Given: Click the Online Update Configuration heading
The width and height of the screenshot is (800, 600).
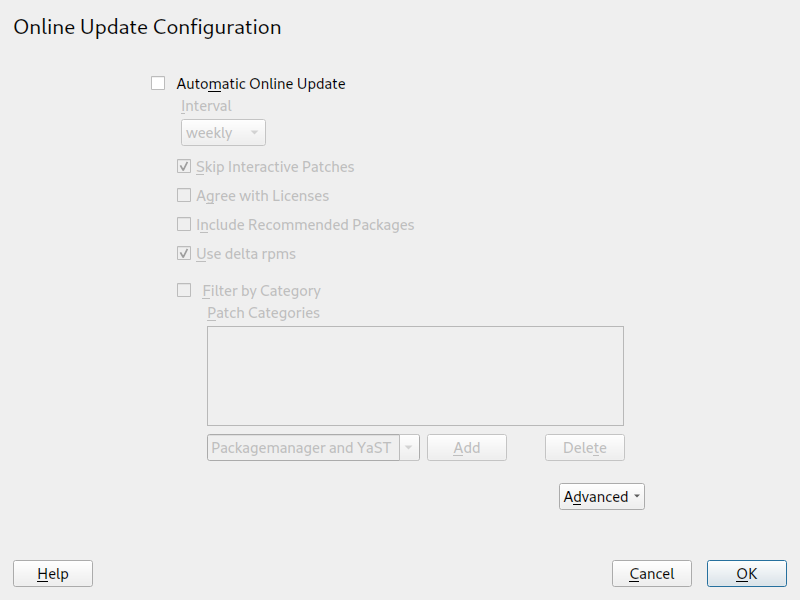Looking at the screenshot, I should click(147, 27).
